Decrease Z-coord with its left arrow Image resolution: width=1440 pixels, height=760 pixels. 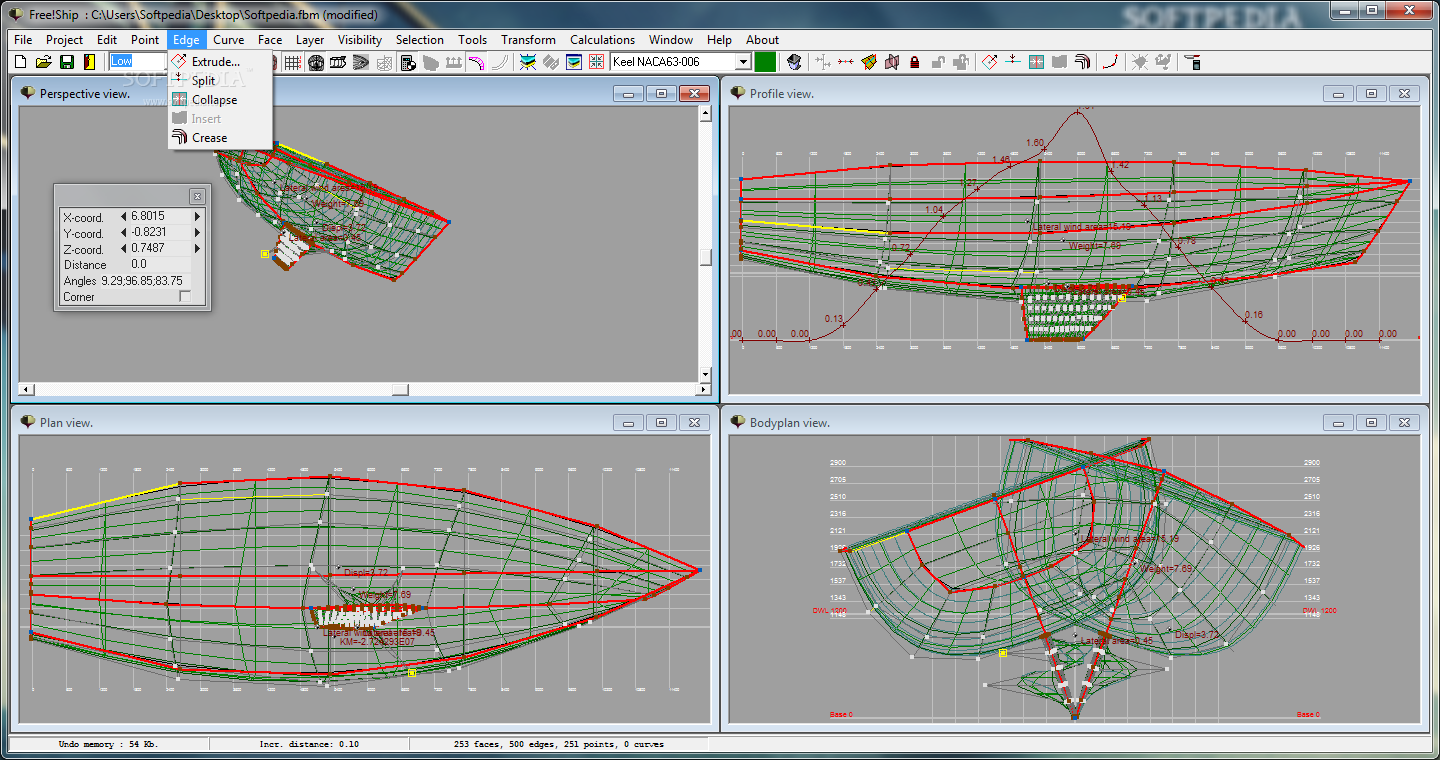tap(123, 248)
